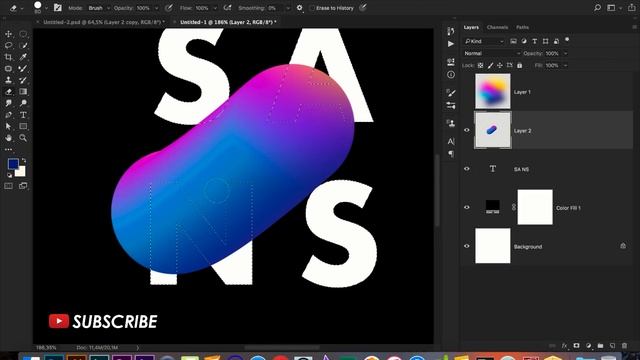Toggle pressure for size

(363, 8)
